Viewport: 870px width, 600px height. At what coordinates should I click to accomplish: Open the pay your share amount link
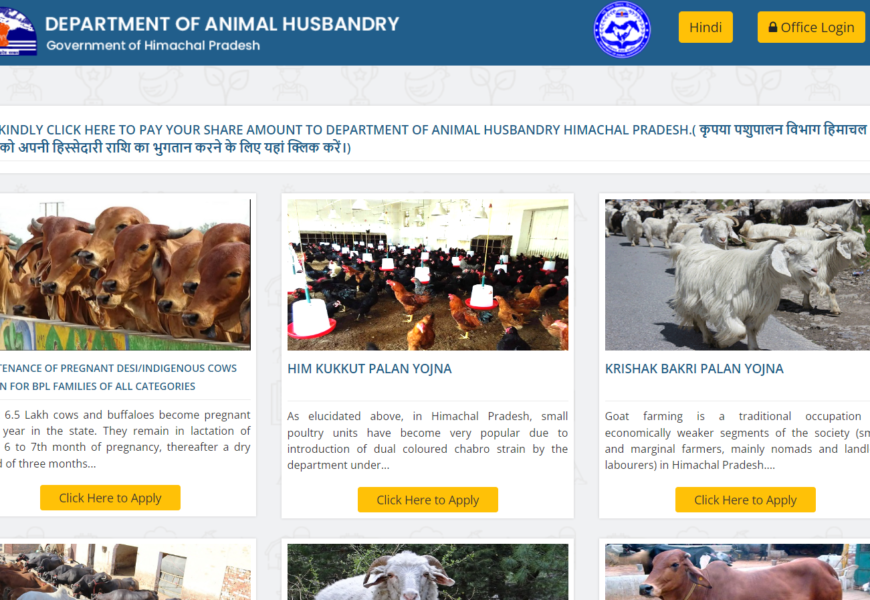coord(433,138)
